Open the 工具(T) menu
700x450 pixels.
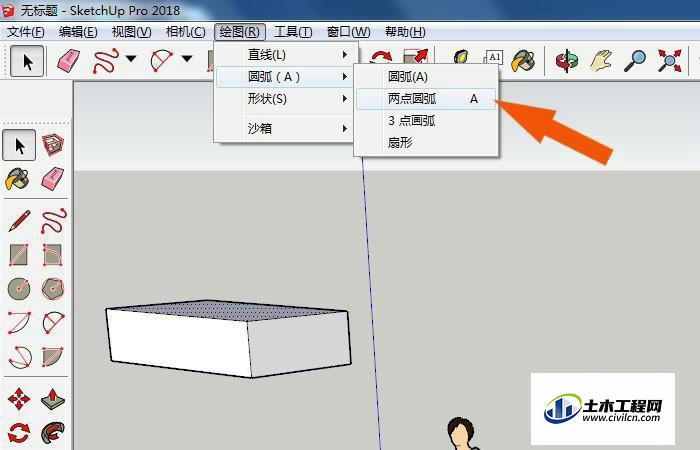pos(293,32)
